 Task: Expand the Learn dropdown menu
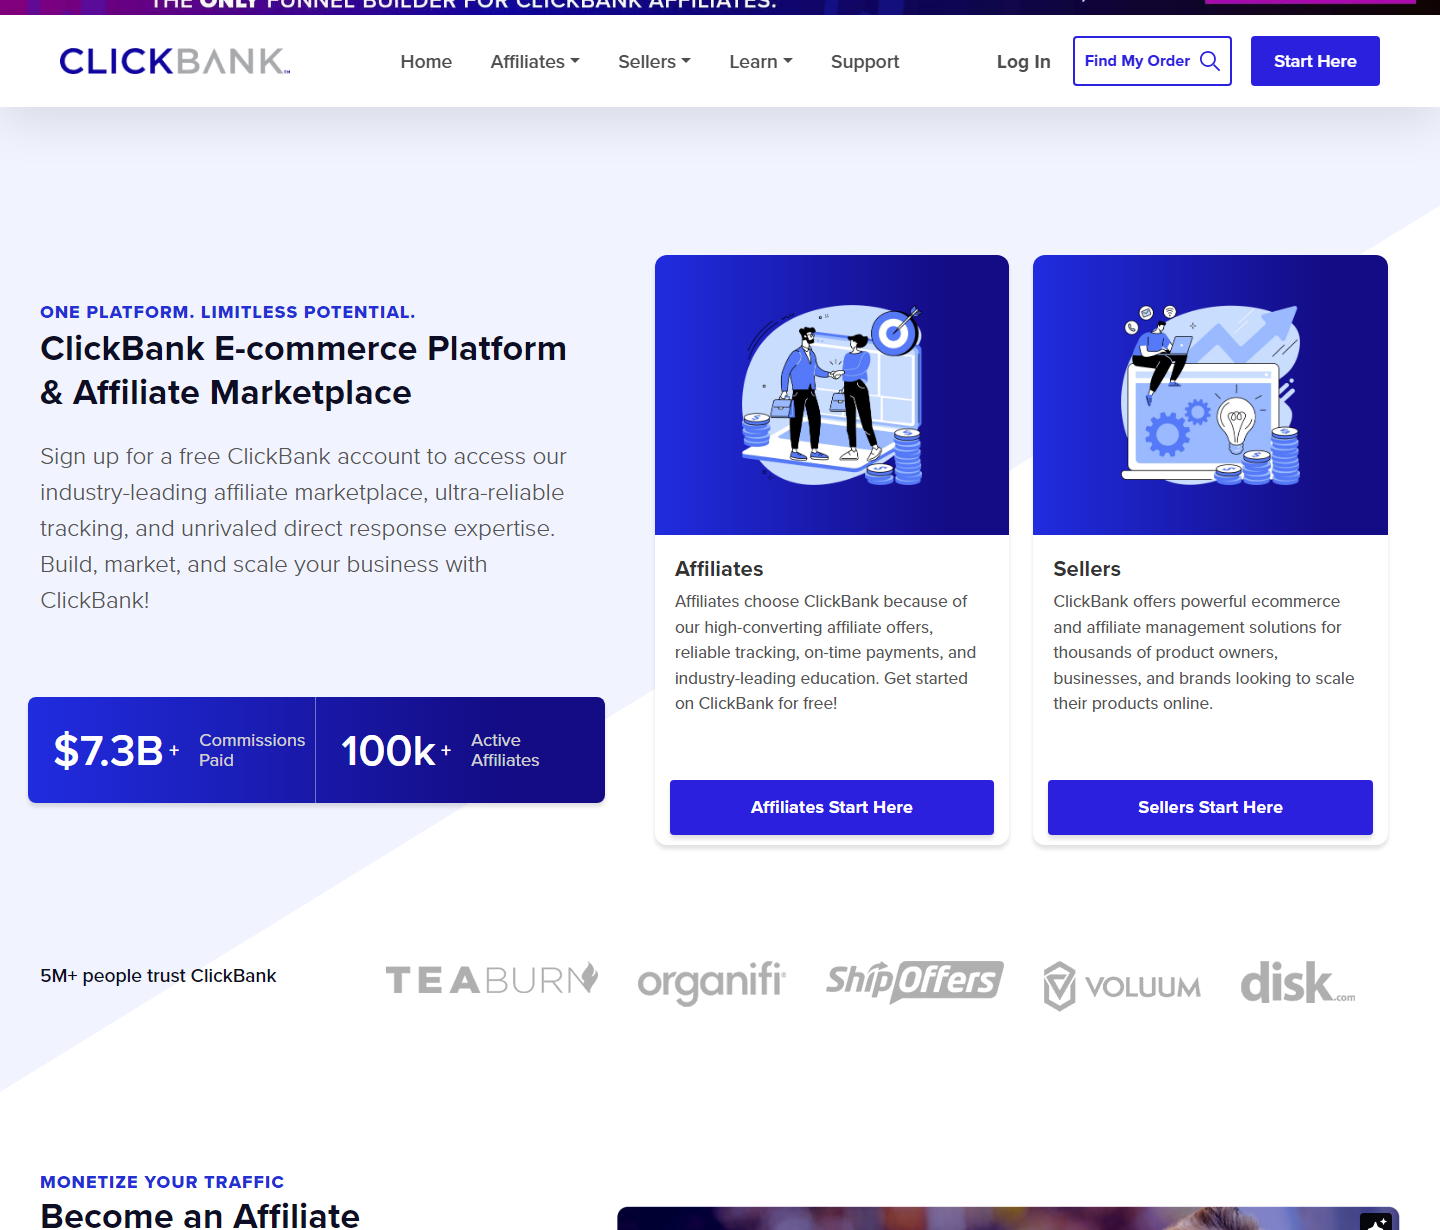pyautogui.click(x=761, y=62)
